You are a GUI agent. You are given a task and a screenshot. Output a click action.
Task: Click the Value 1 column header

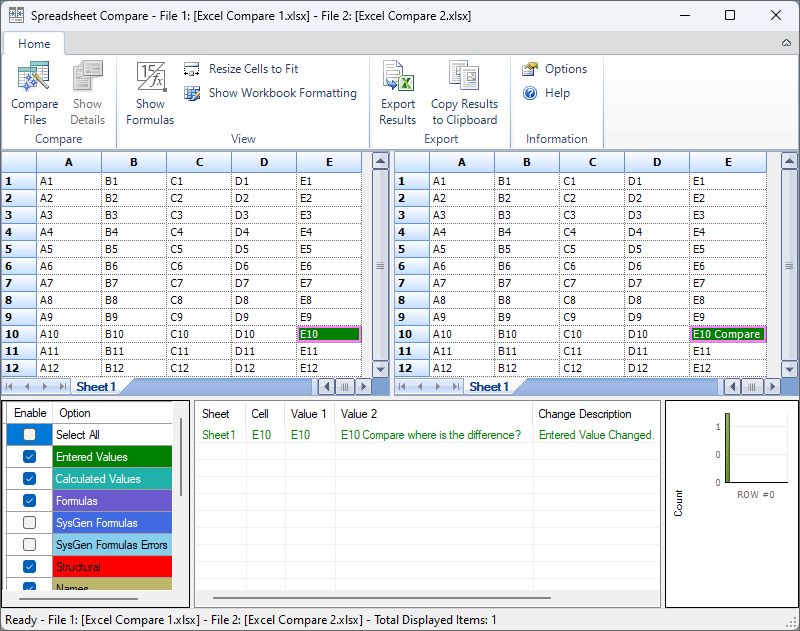click(310, 414)
